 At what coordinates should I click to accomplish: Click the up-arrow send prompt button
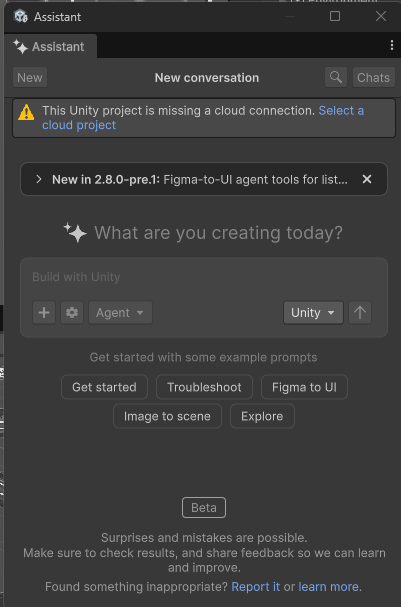[x=360, y=312]
